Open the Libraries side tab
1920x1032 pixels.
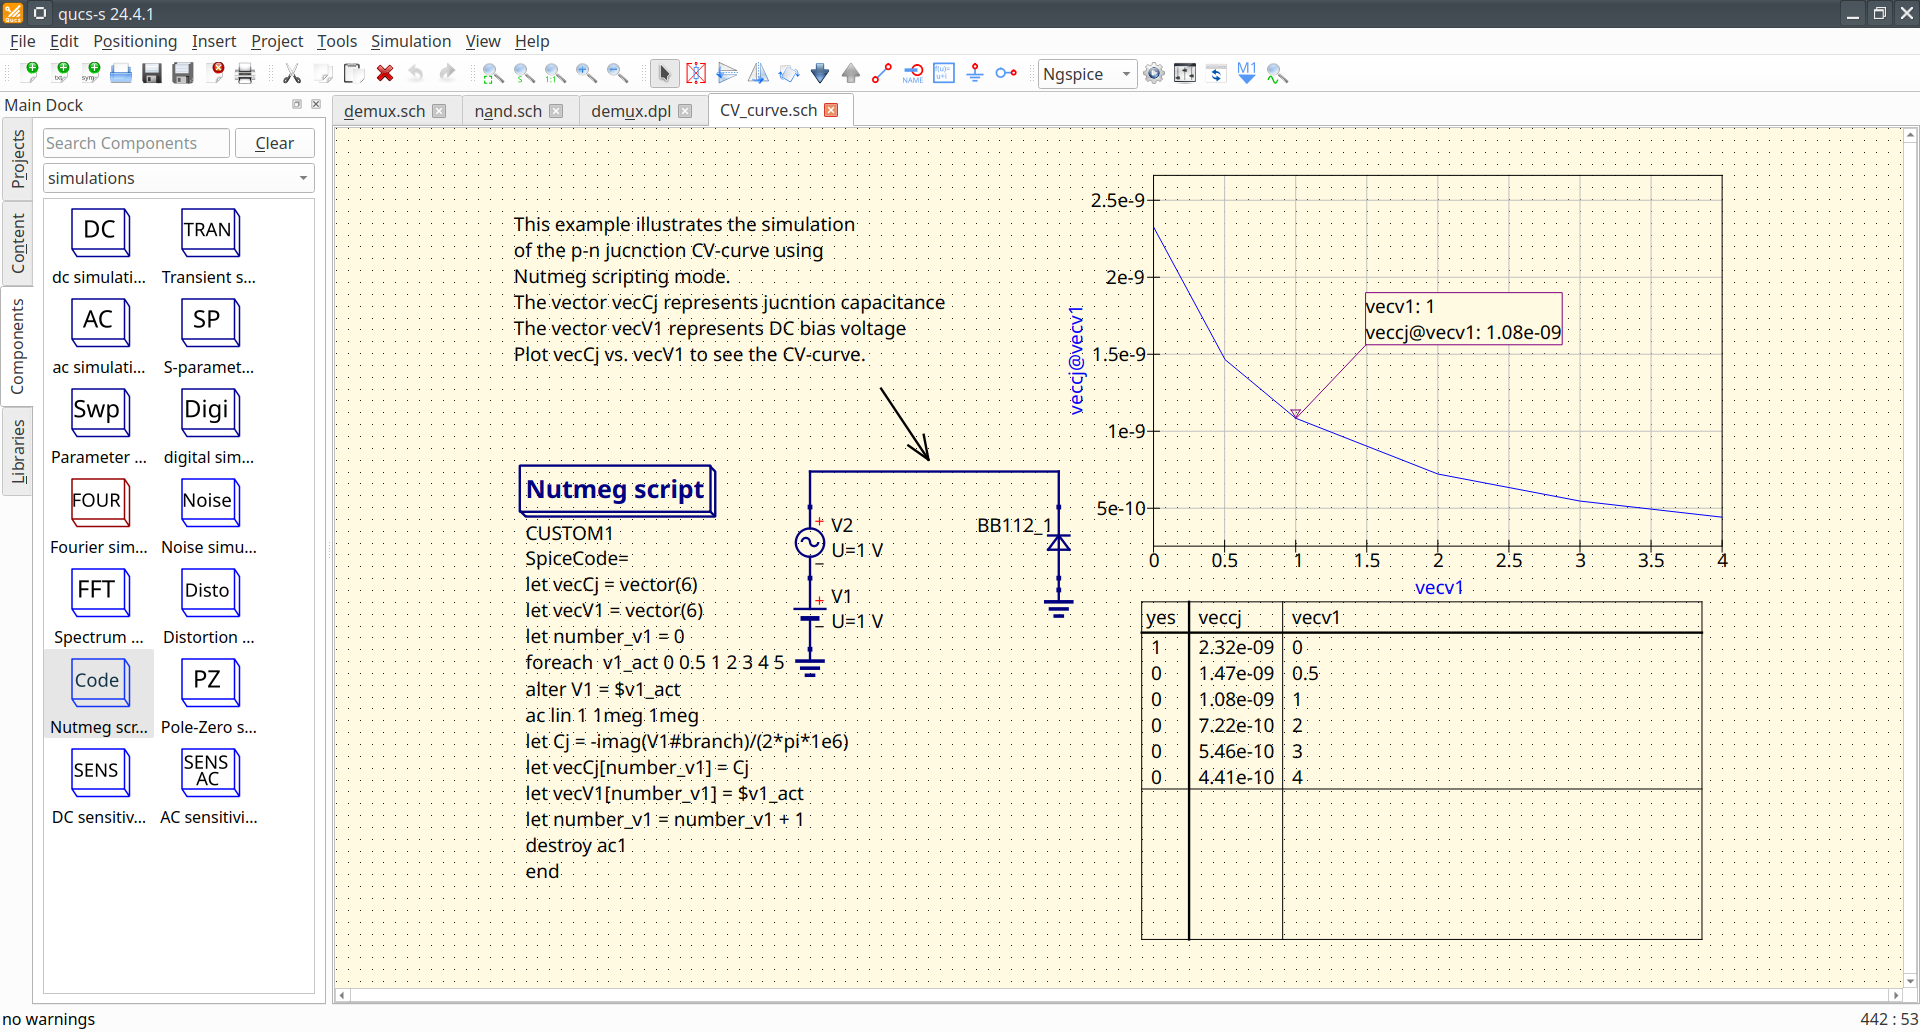(x=17, y=451)
